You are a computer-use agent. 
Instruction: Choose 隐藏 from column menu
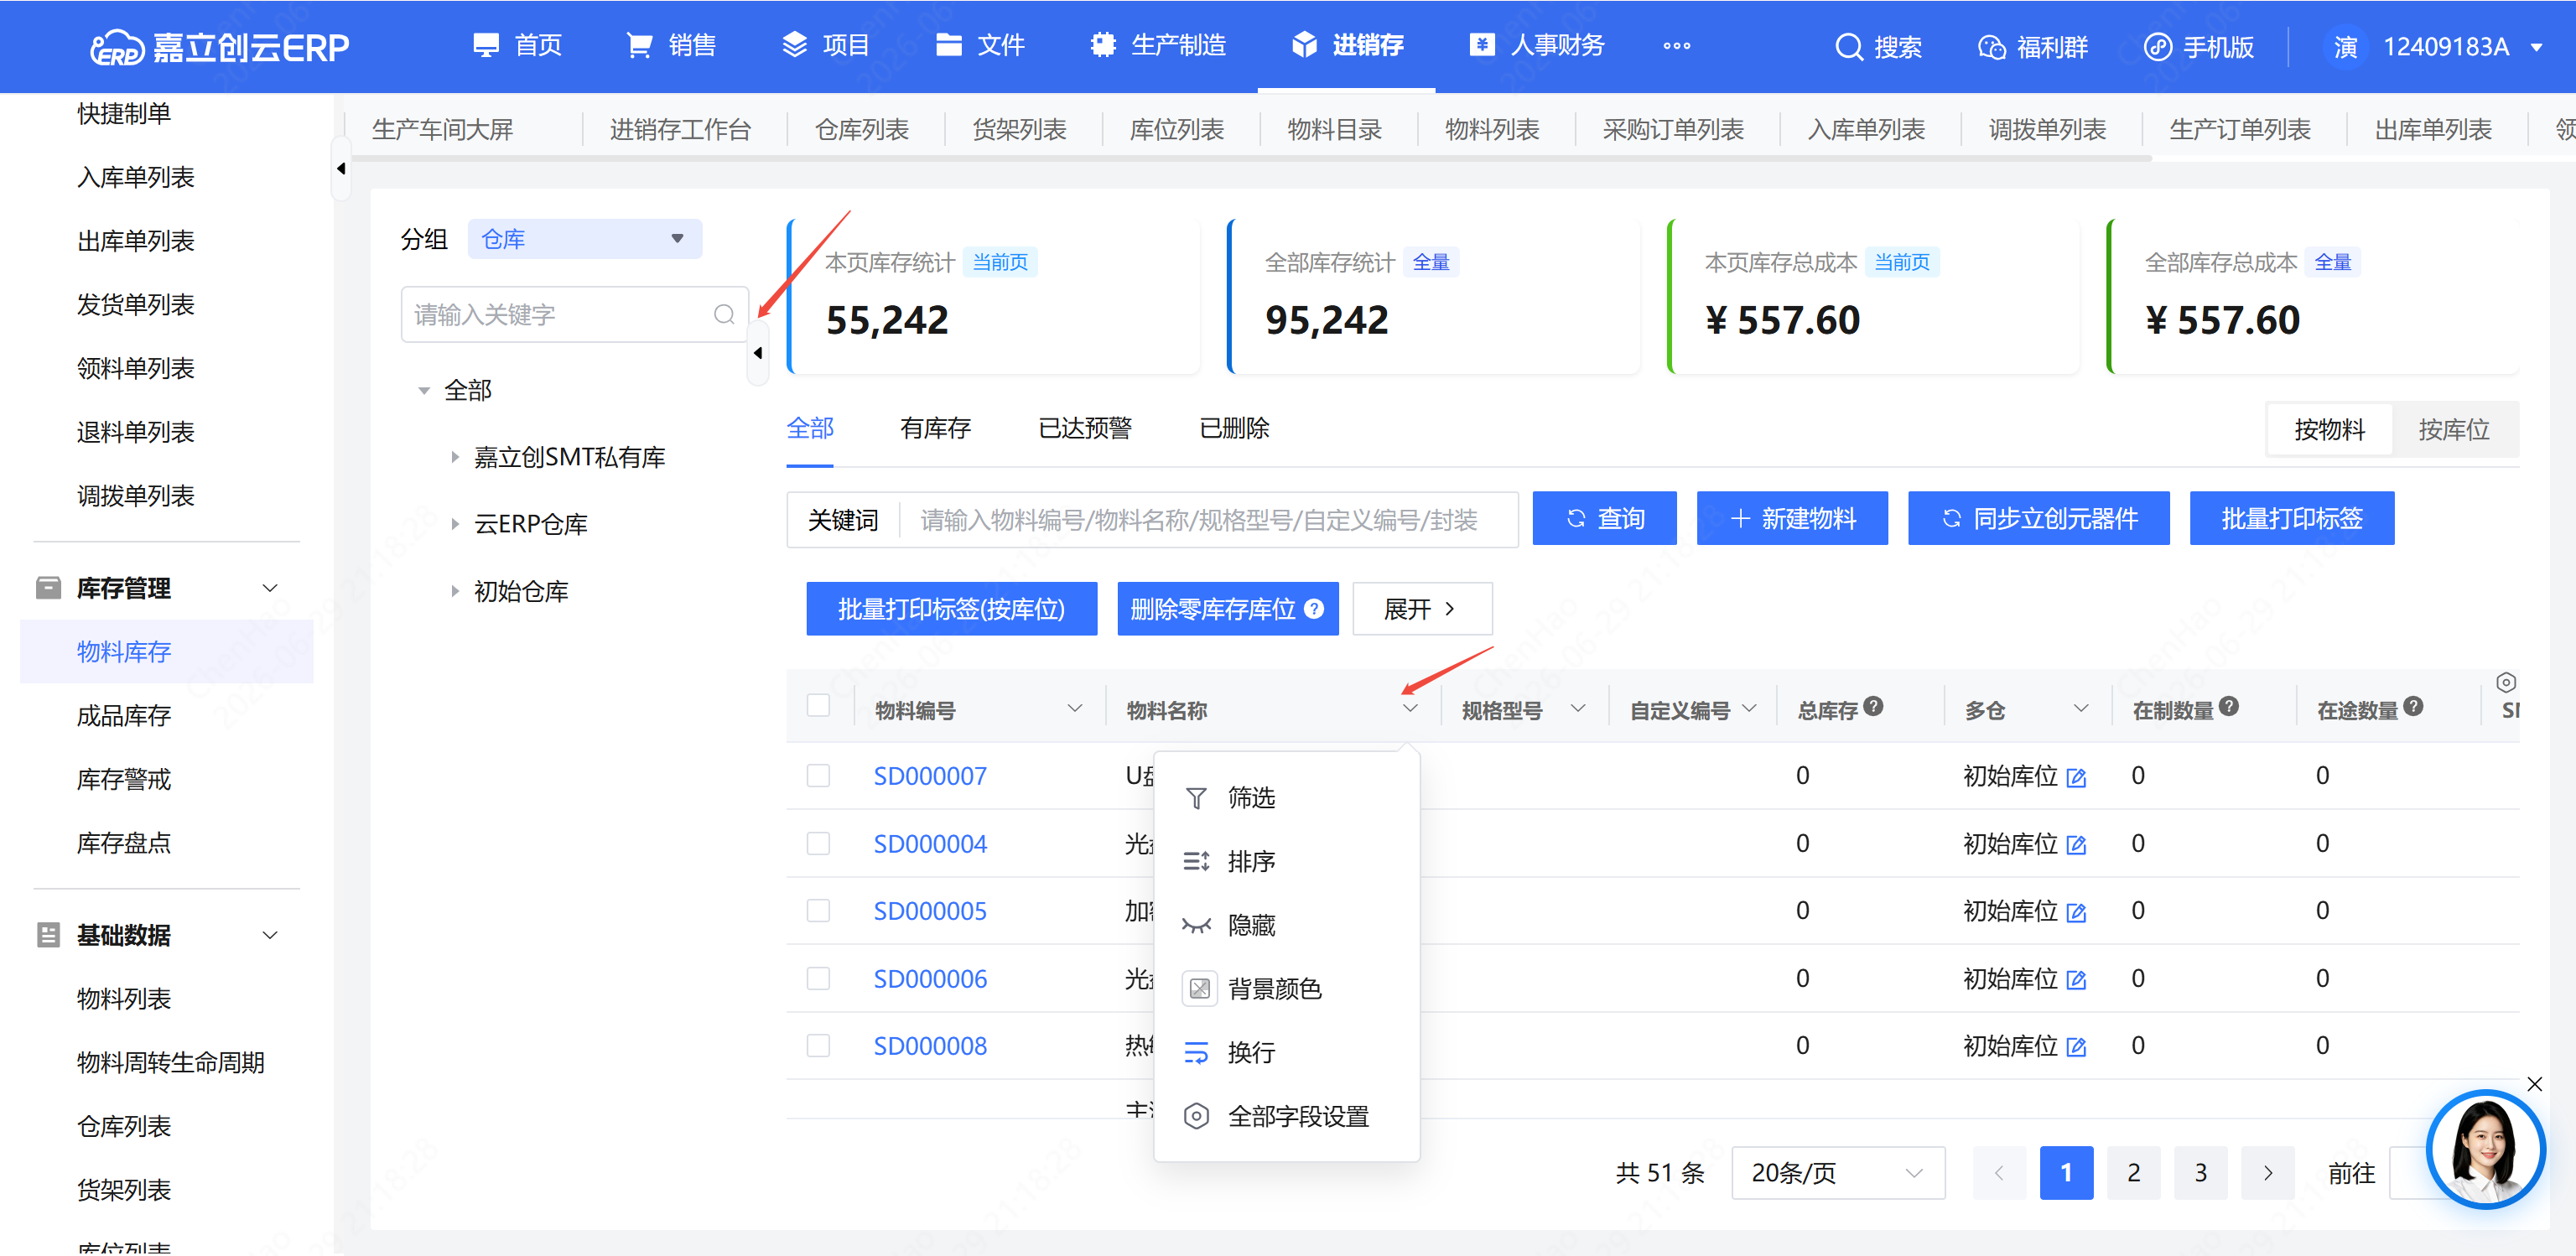[x=1287, y=926]
